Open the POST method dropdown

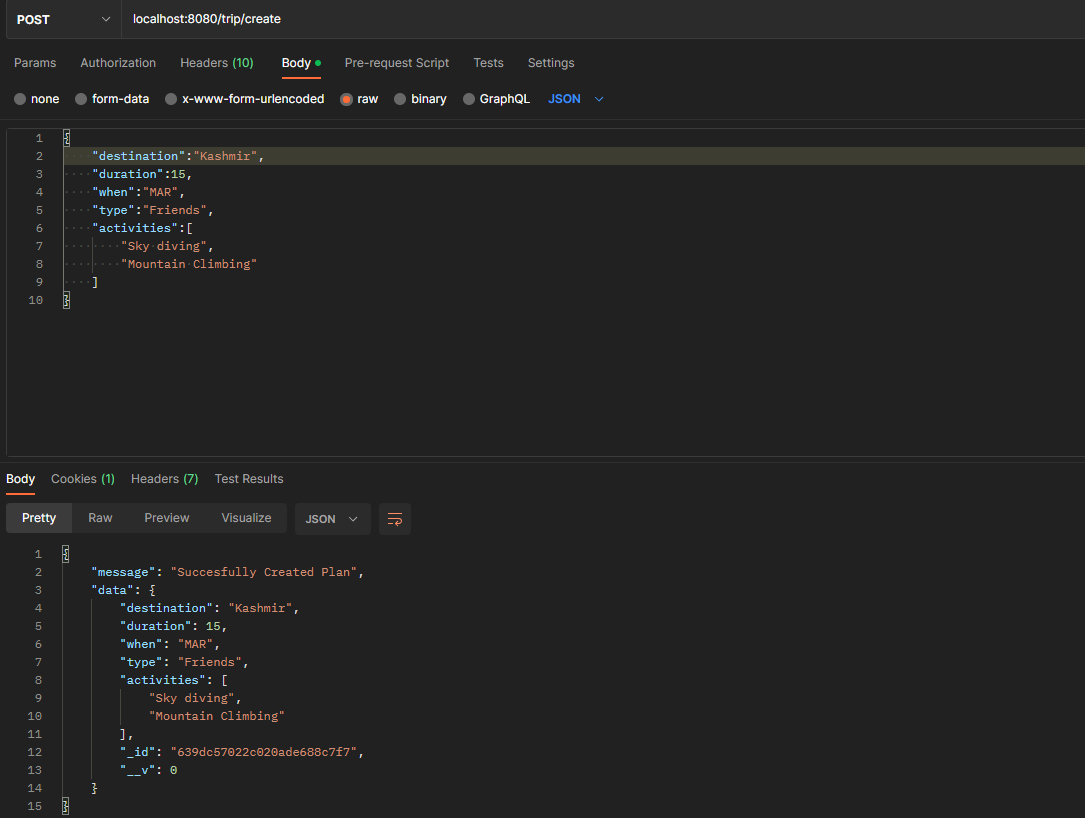coord(64,19)
